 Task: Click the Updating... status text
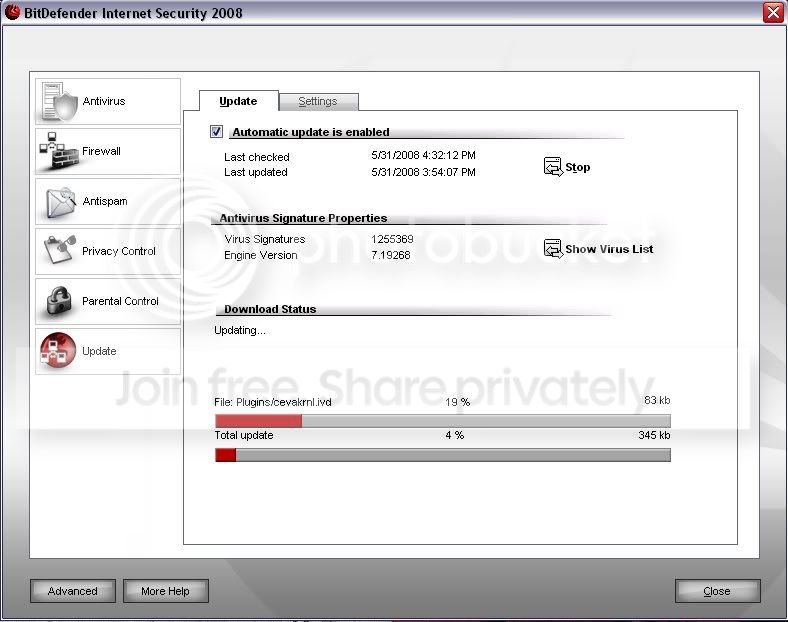click(x=240, y=330)
